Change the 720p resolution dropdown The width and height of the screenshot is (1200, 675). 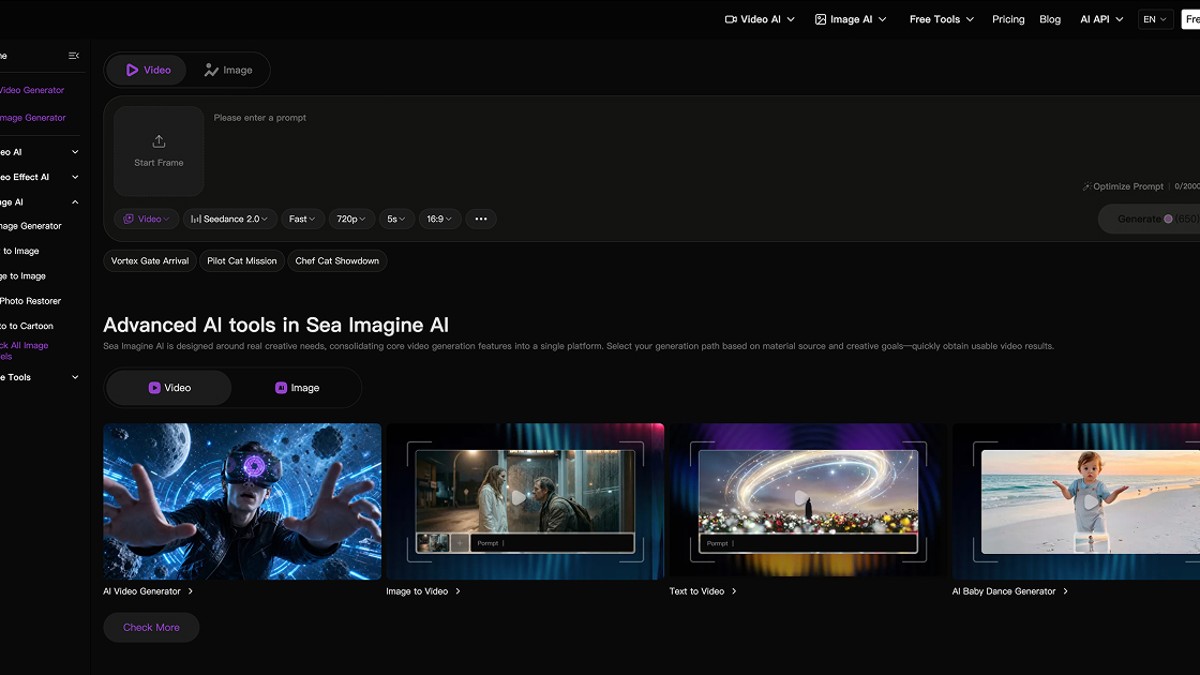(x=351, y=219)
